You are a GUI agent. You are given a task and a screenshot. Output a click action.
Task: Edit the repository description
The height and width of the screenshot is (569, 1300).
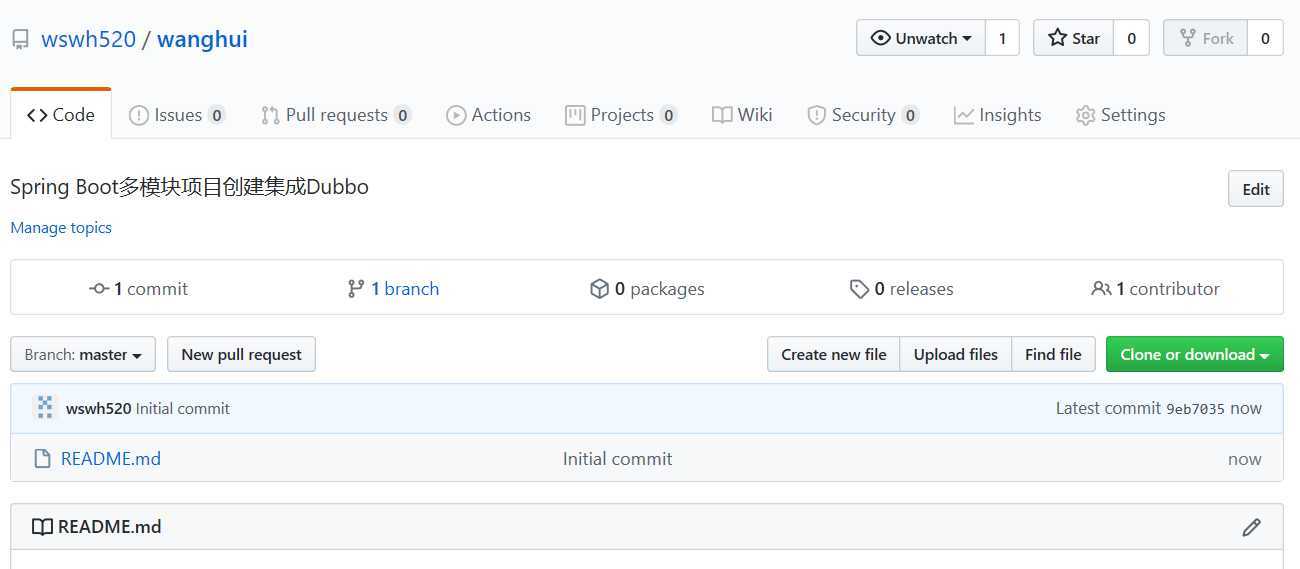[x=1255, y=189]
